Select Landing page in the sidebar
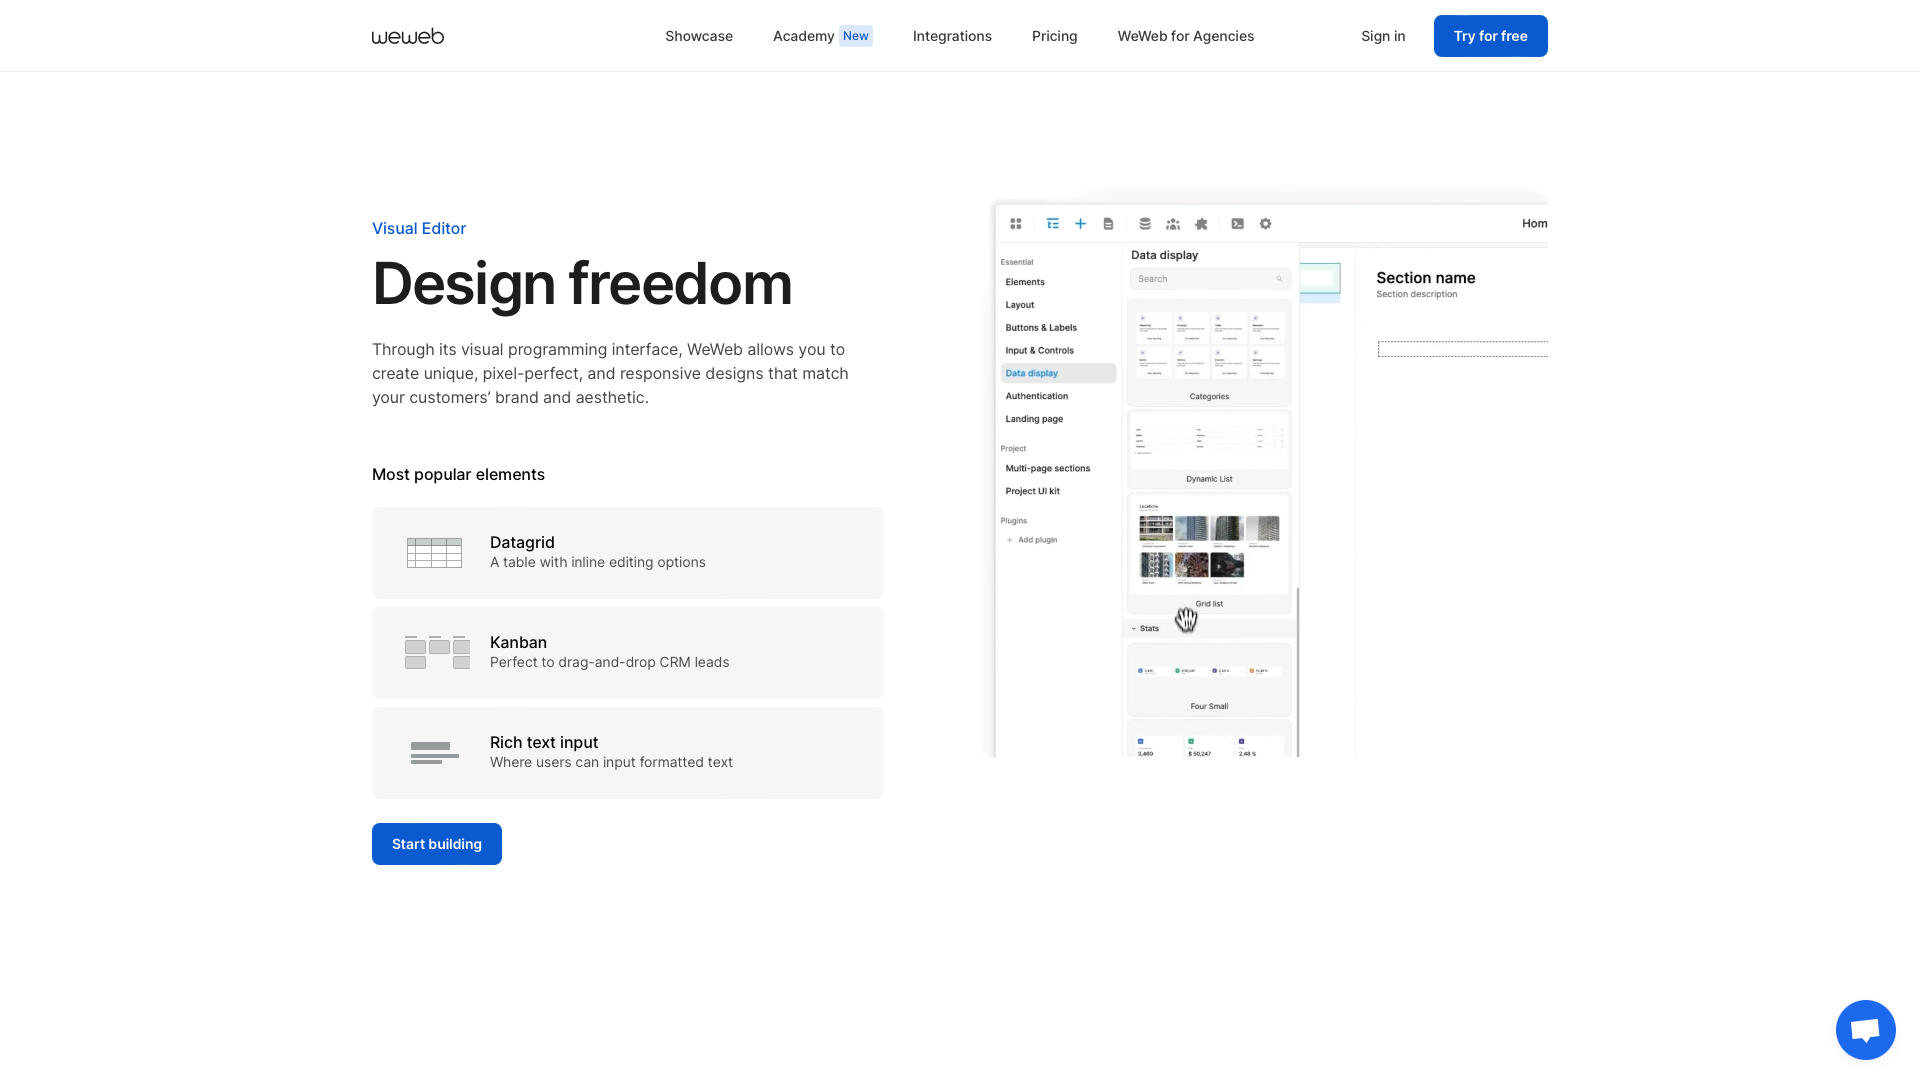The image size is (1920, 1080). tap(1034, 419)
